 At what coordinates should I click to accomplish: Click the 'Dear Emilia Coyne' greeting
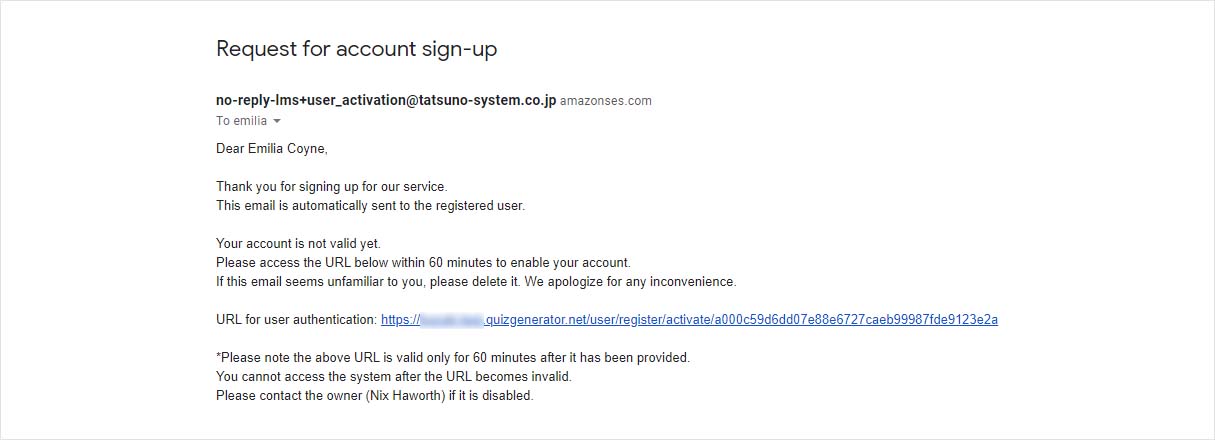pyautogui.click(x=272, y=149)
